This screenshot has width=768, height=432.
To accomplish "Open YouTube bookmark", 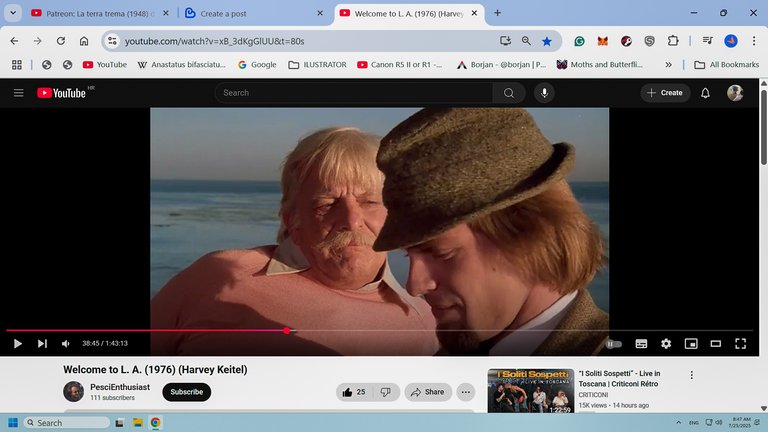I will pos(105,65).
